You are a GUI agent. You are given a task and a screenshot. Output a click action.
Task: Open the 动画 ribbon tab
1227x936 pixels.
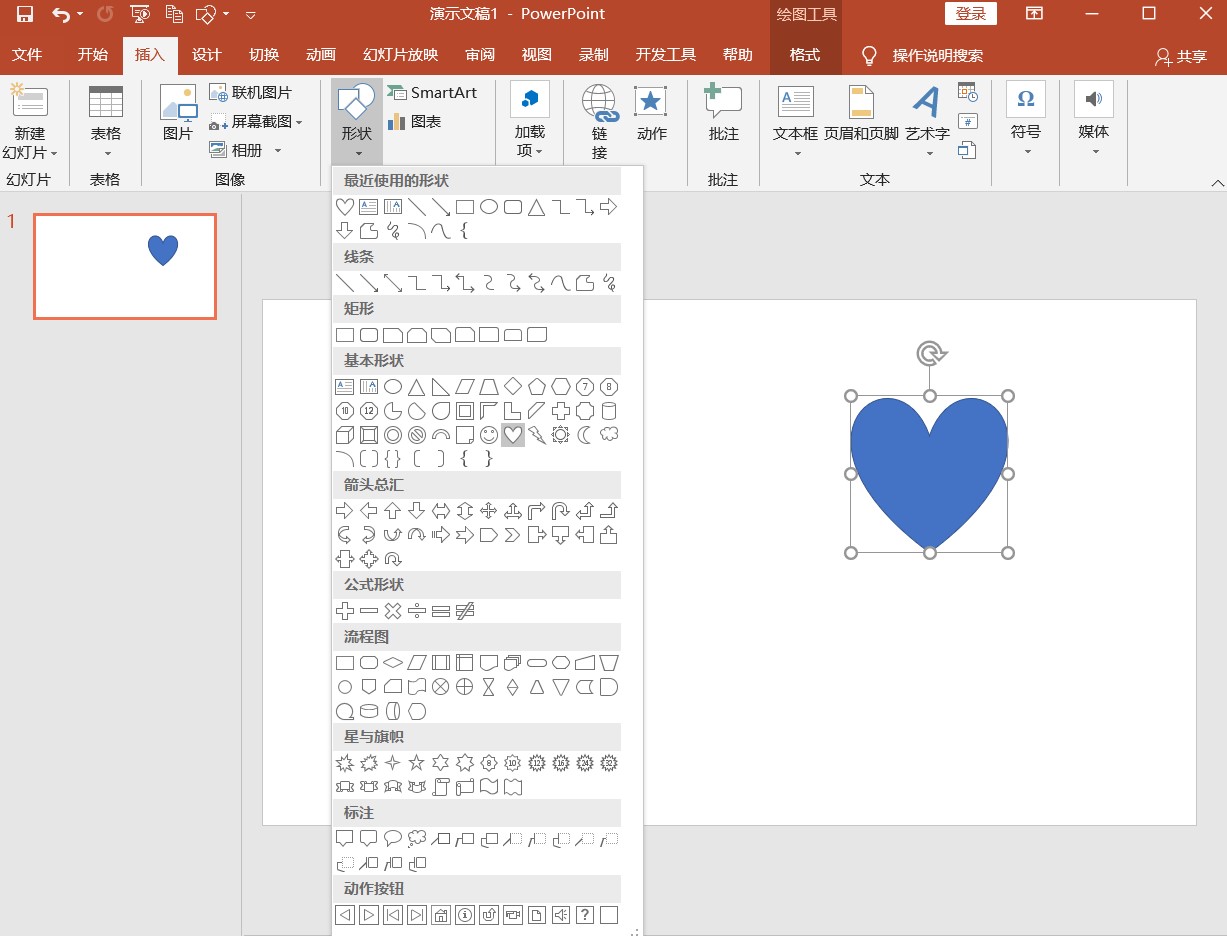(321, 55)
